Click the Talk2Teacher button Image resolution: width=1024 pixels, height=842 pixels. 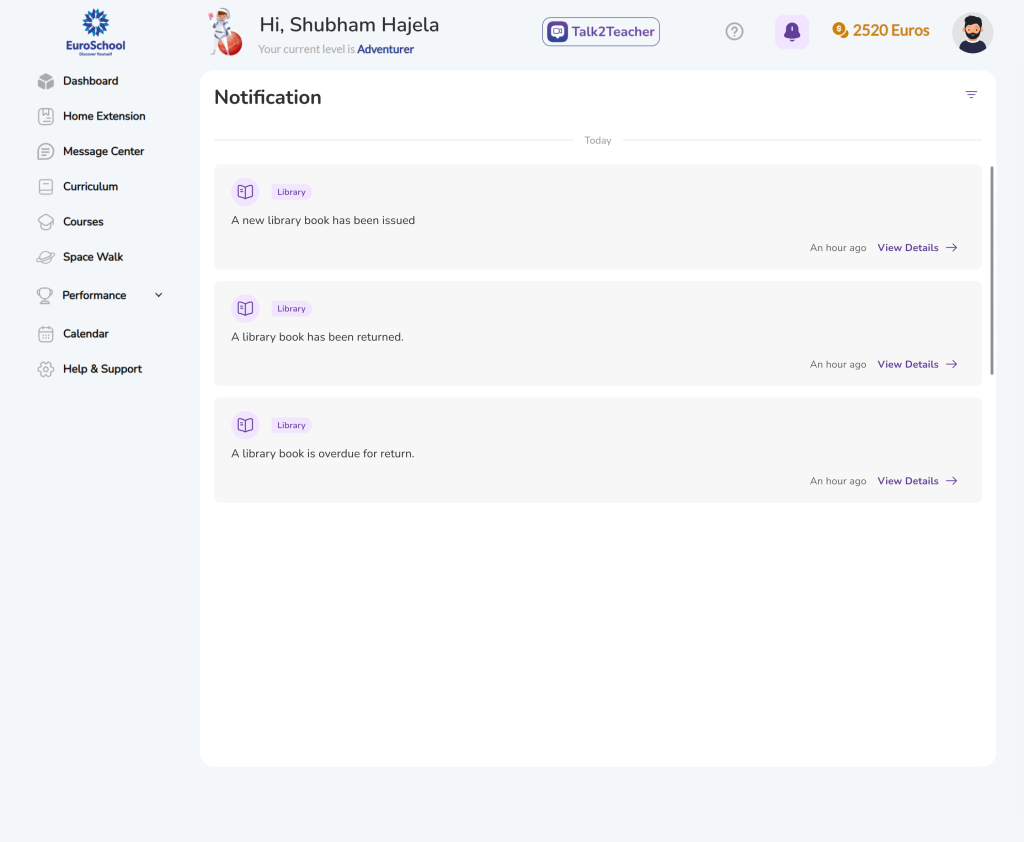pyautogui.click(x=601, y=32)
